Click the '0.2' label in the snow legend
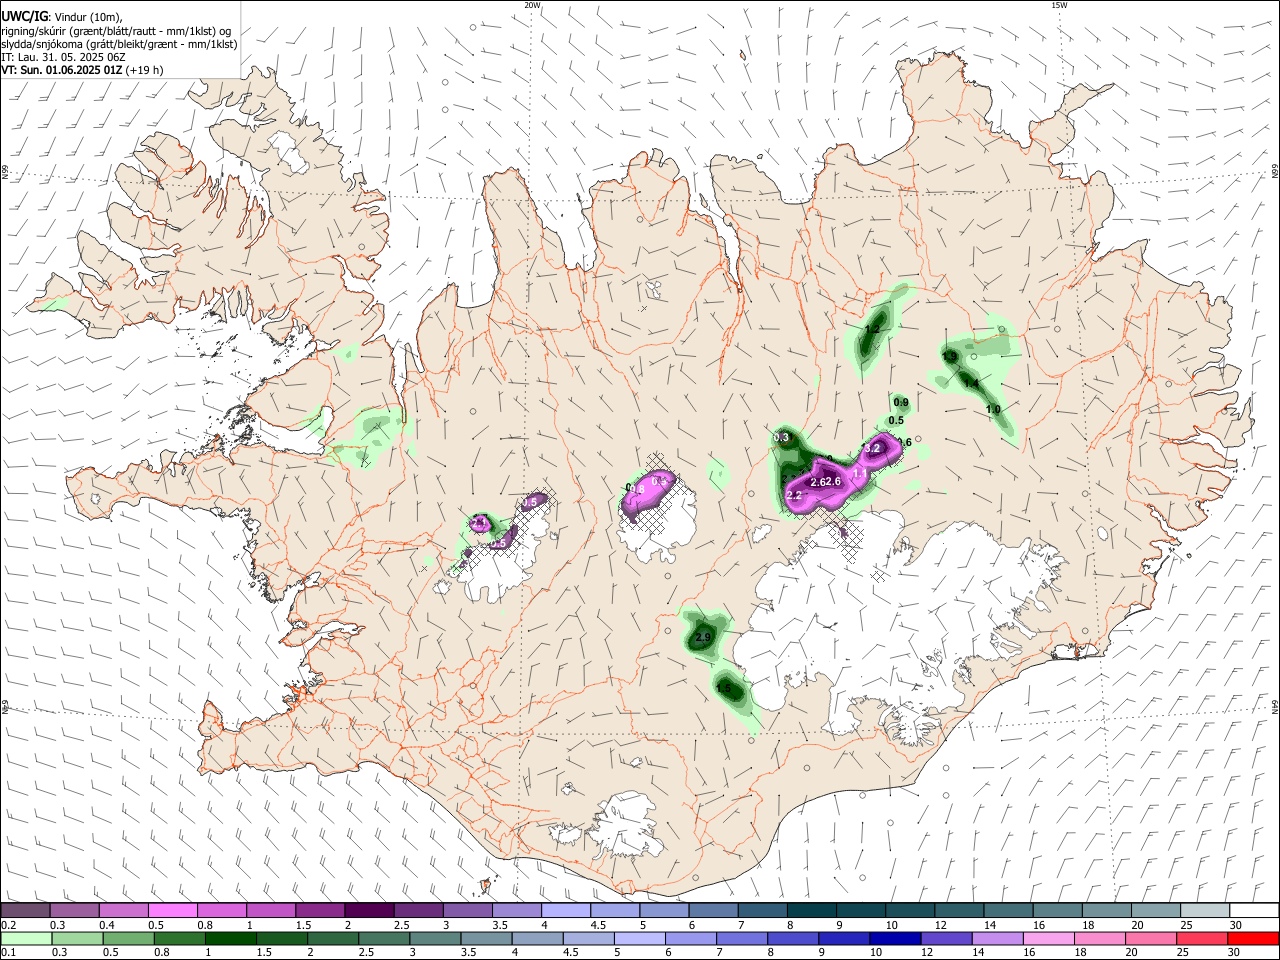 click(8, 925)
